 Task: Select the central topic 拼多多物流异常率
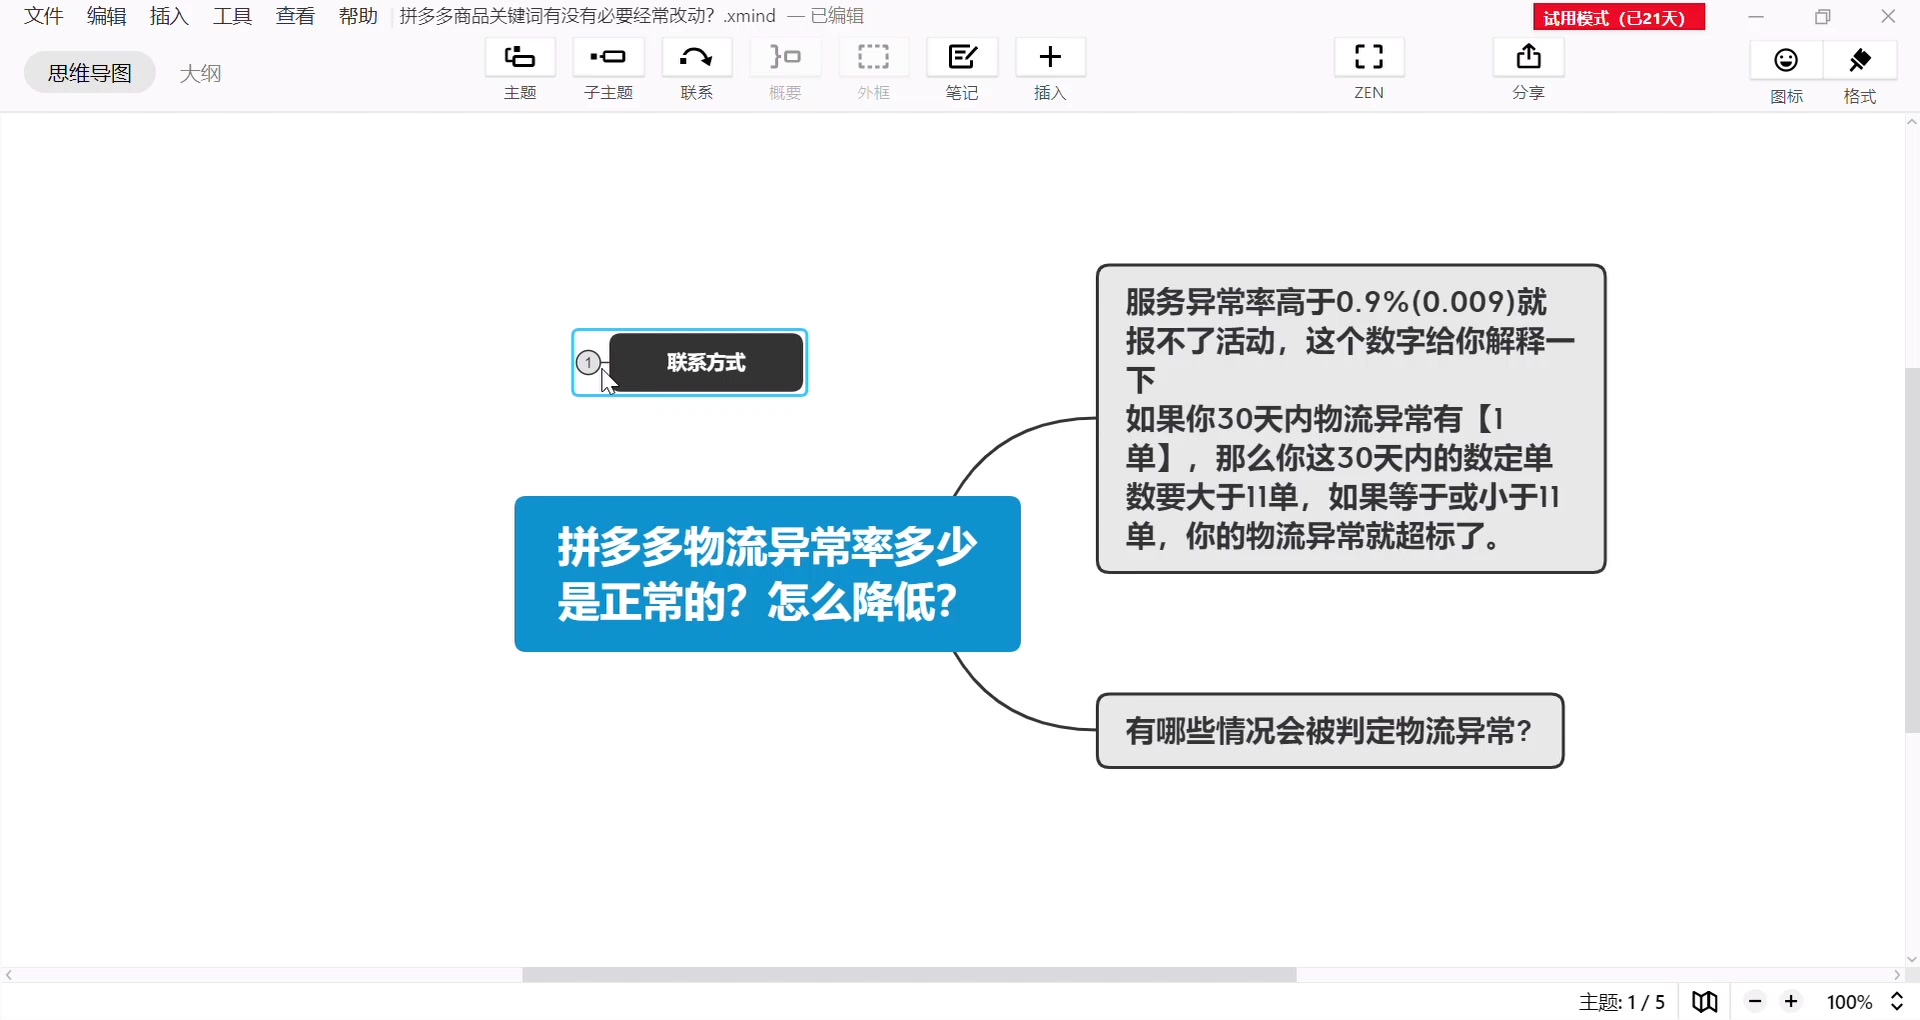coord(767,574)
